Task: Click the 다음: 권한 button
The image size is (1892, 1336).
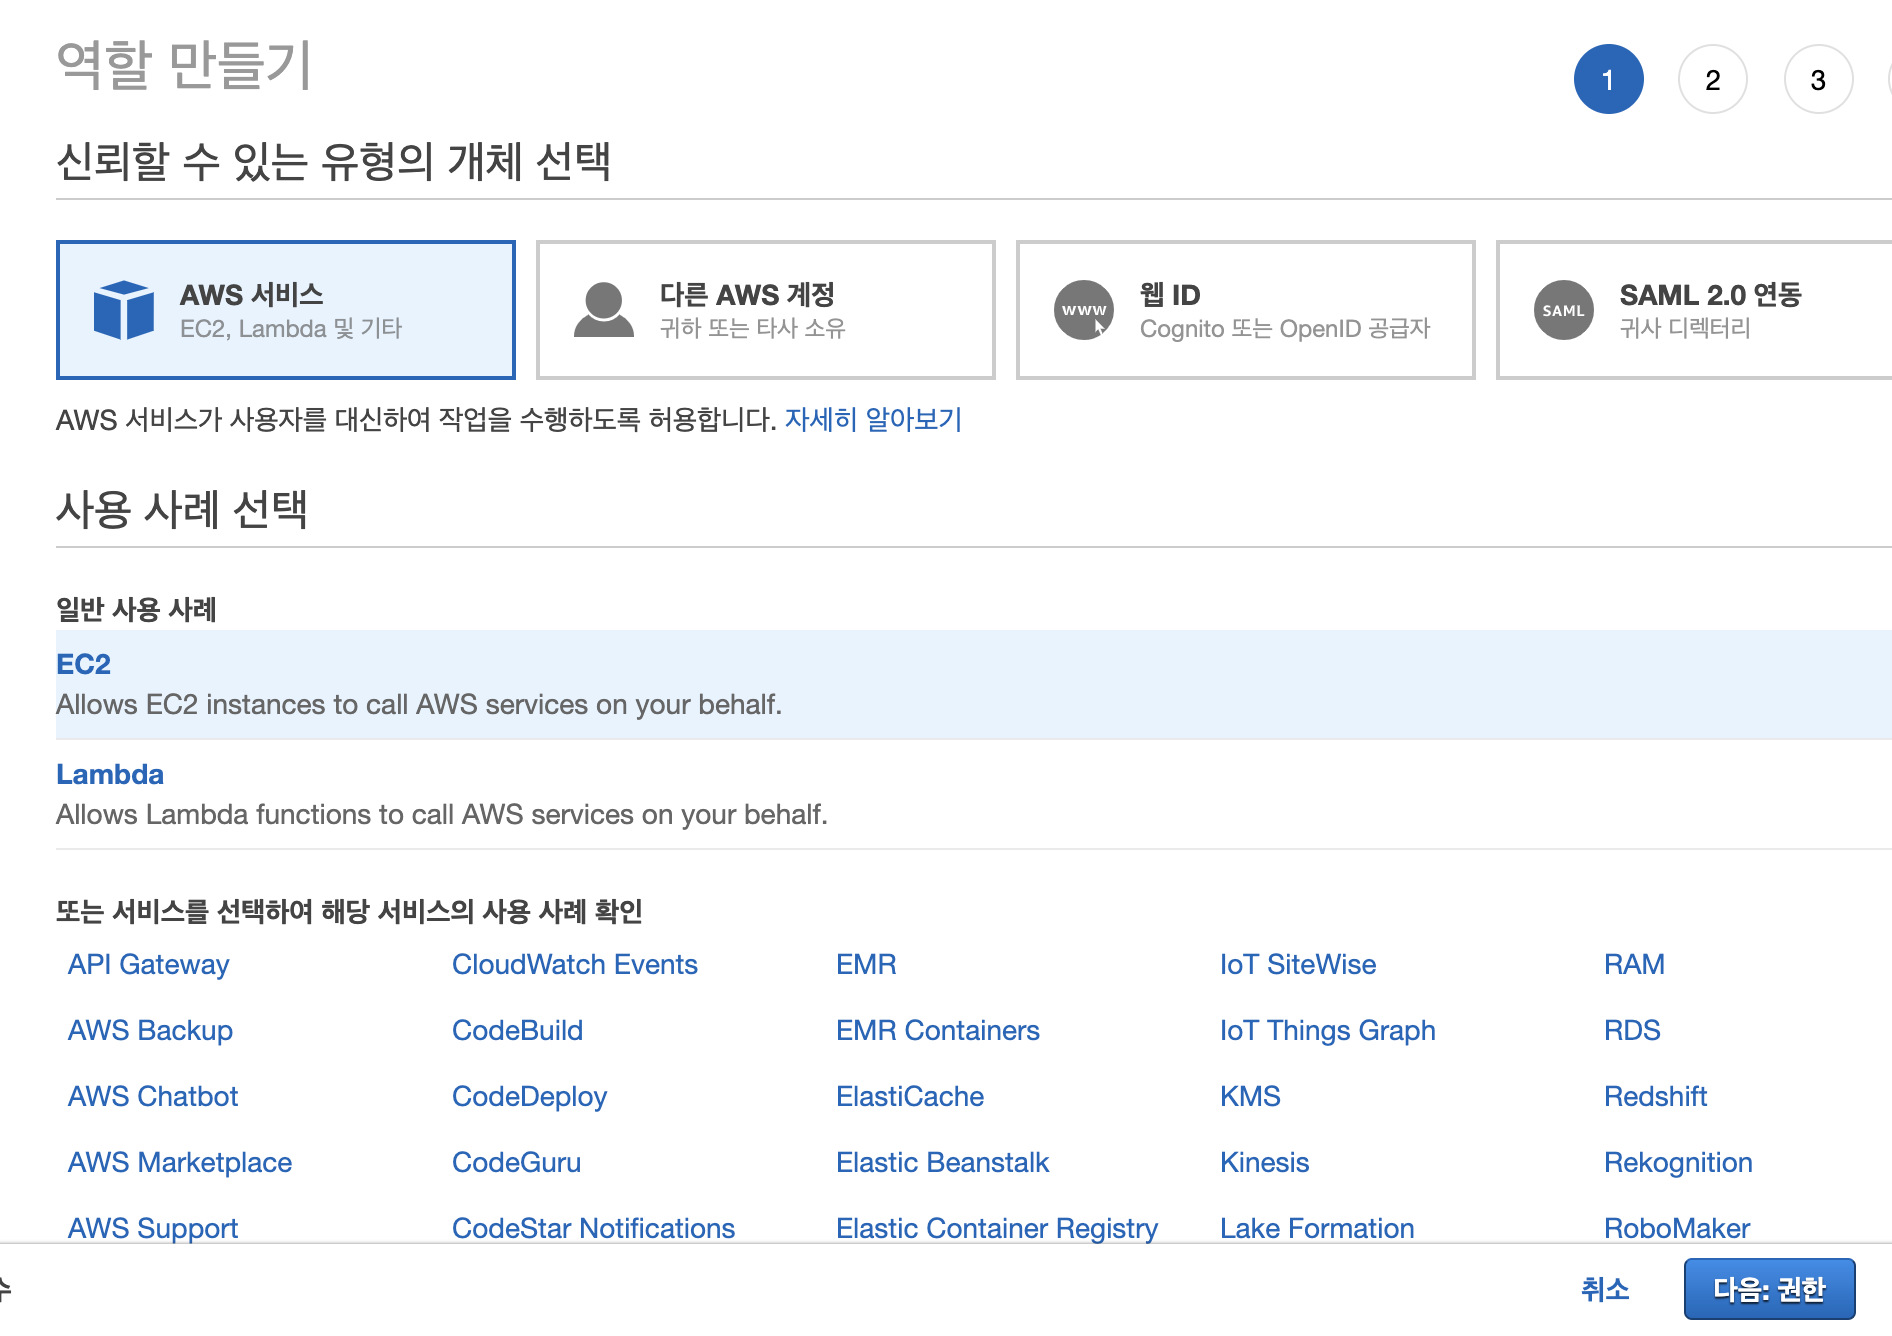Action: pyautogui.click(x=1769, y=1289)
